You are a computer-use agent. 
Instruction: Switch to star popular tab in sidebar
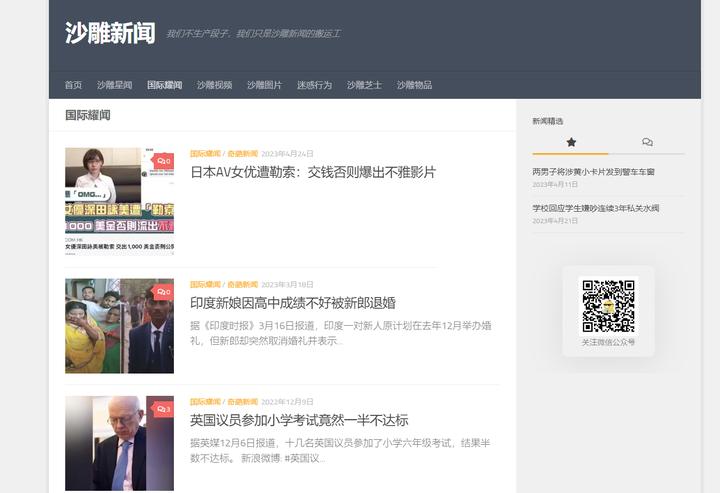coord(571,142)
